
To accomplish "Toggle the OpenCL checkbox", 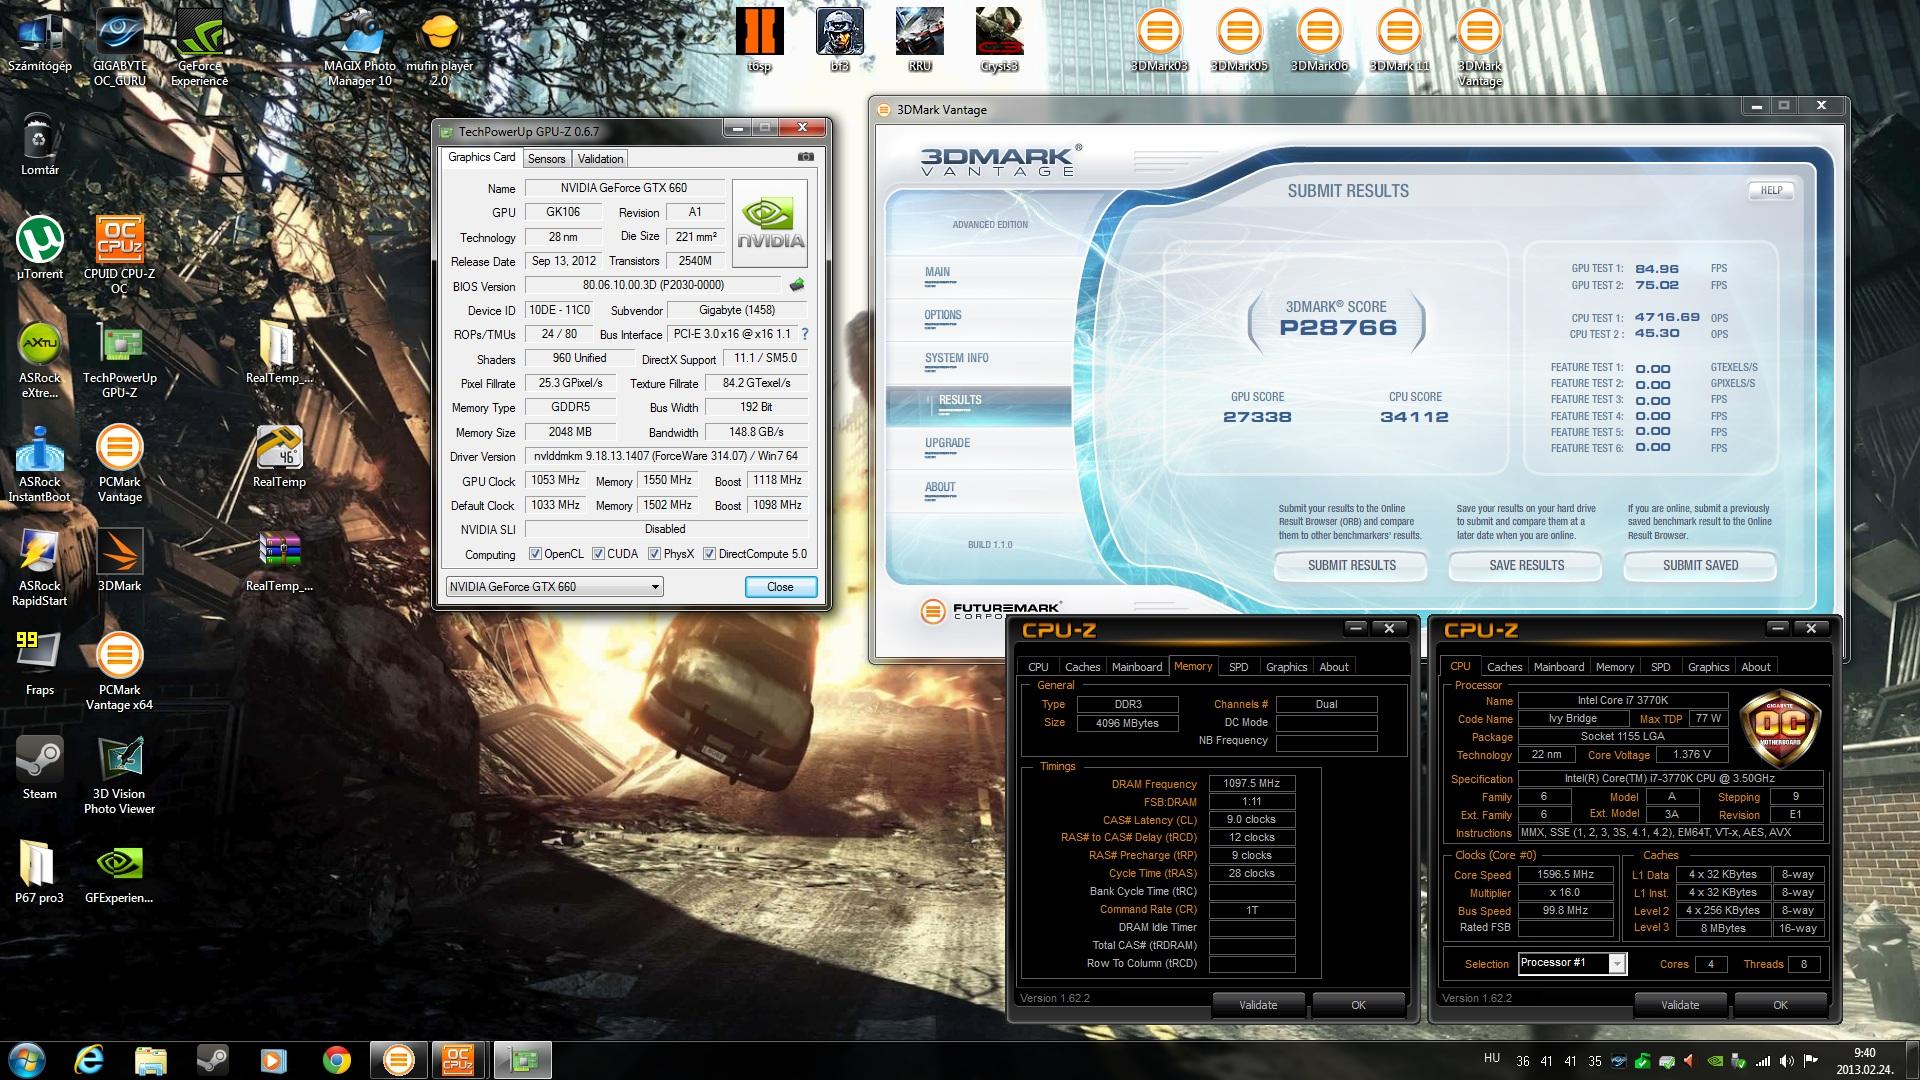I will (x=536, y=554).
